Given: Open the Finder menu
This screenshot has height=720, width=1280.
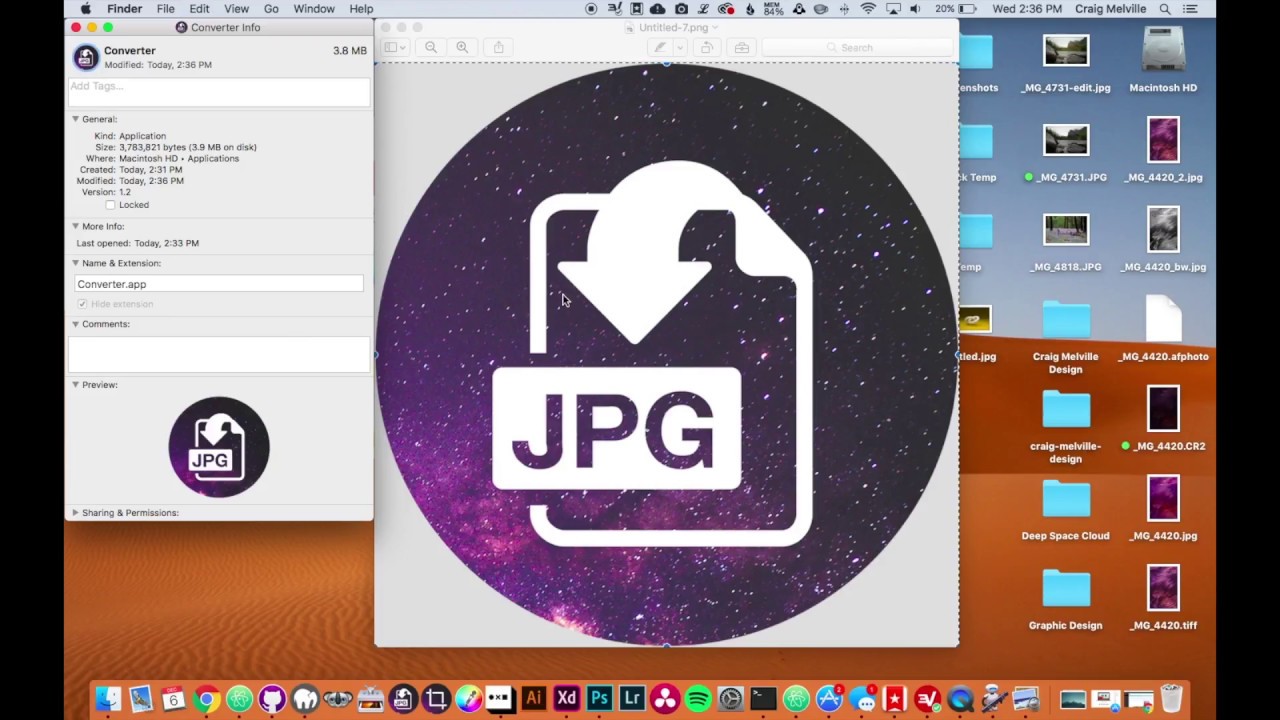Looking at the screenshot, I should 125,9.
